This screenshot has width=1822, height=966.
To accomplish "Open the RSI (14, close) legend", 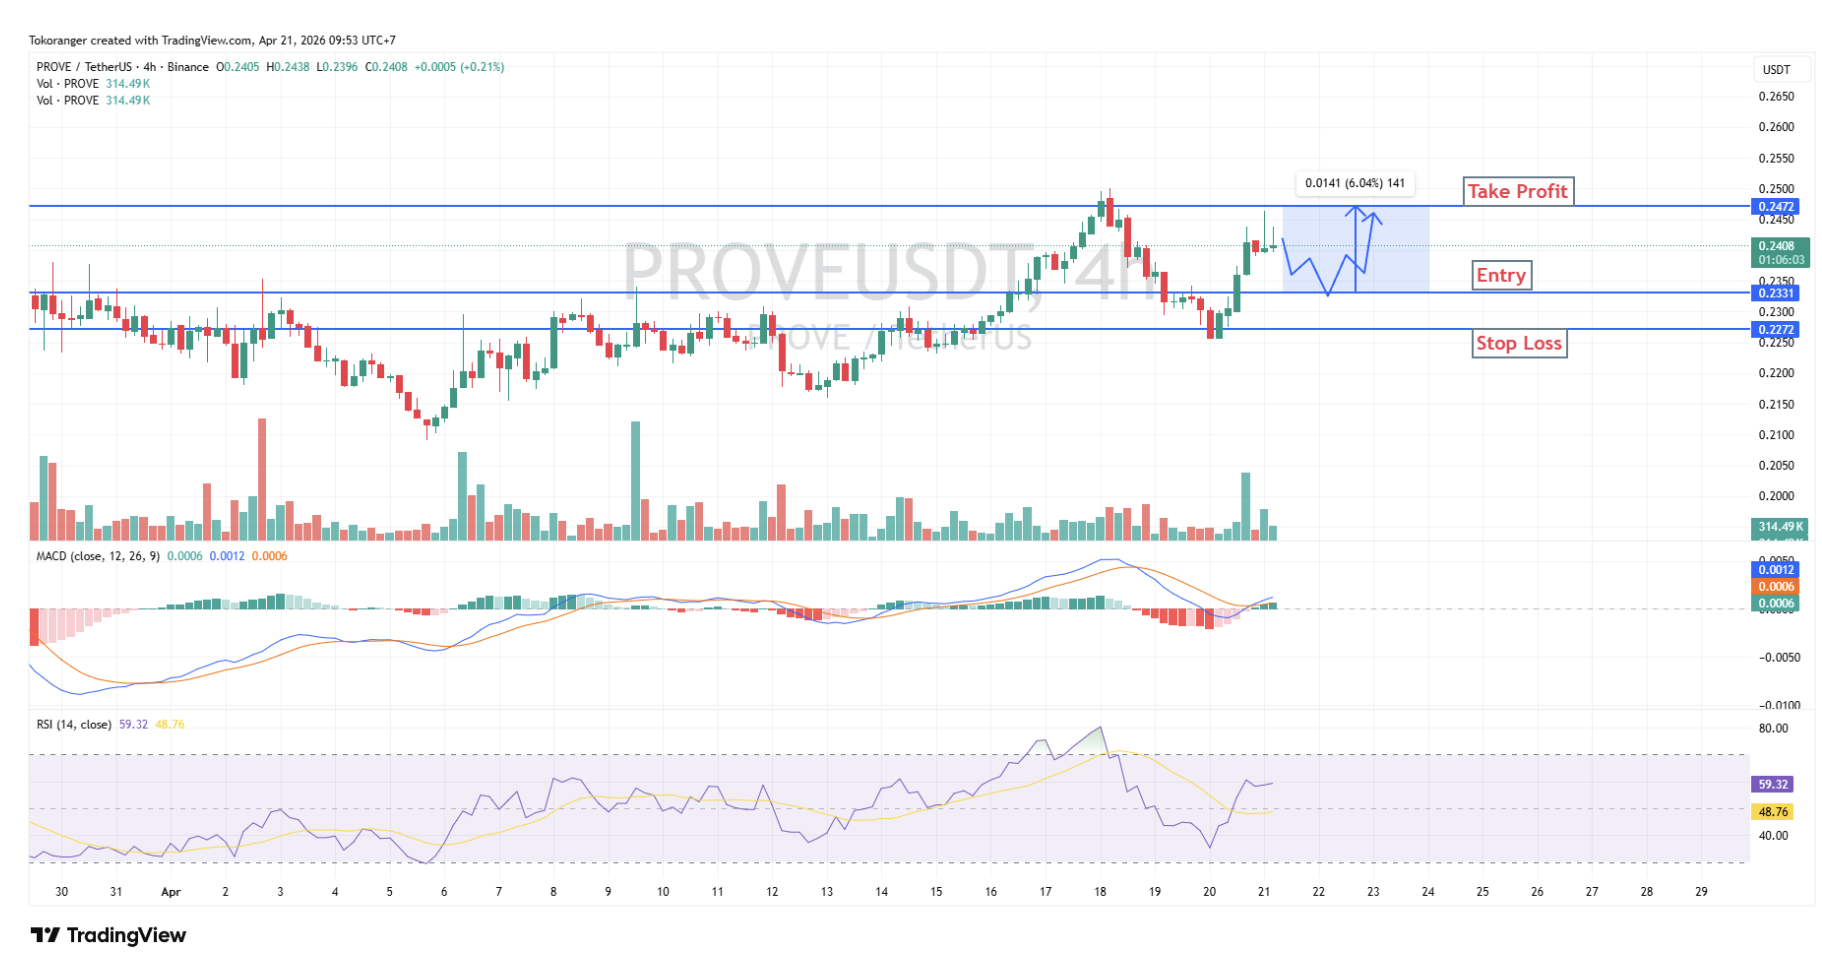I will 74,724.
